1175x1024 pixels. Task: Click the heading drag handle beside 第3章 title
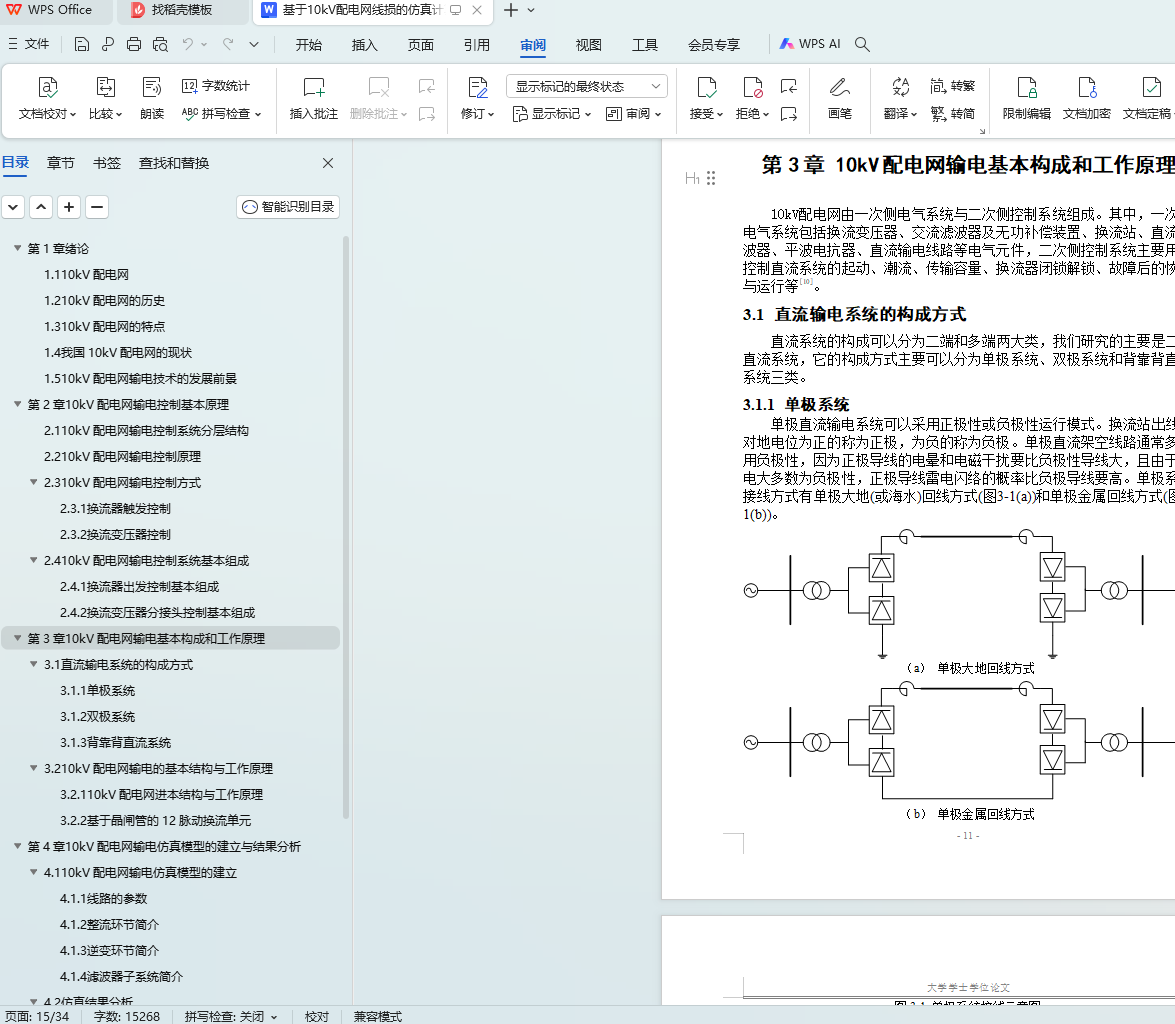pyautogui.click(x=710, y=178)
